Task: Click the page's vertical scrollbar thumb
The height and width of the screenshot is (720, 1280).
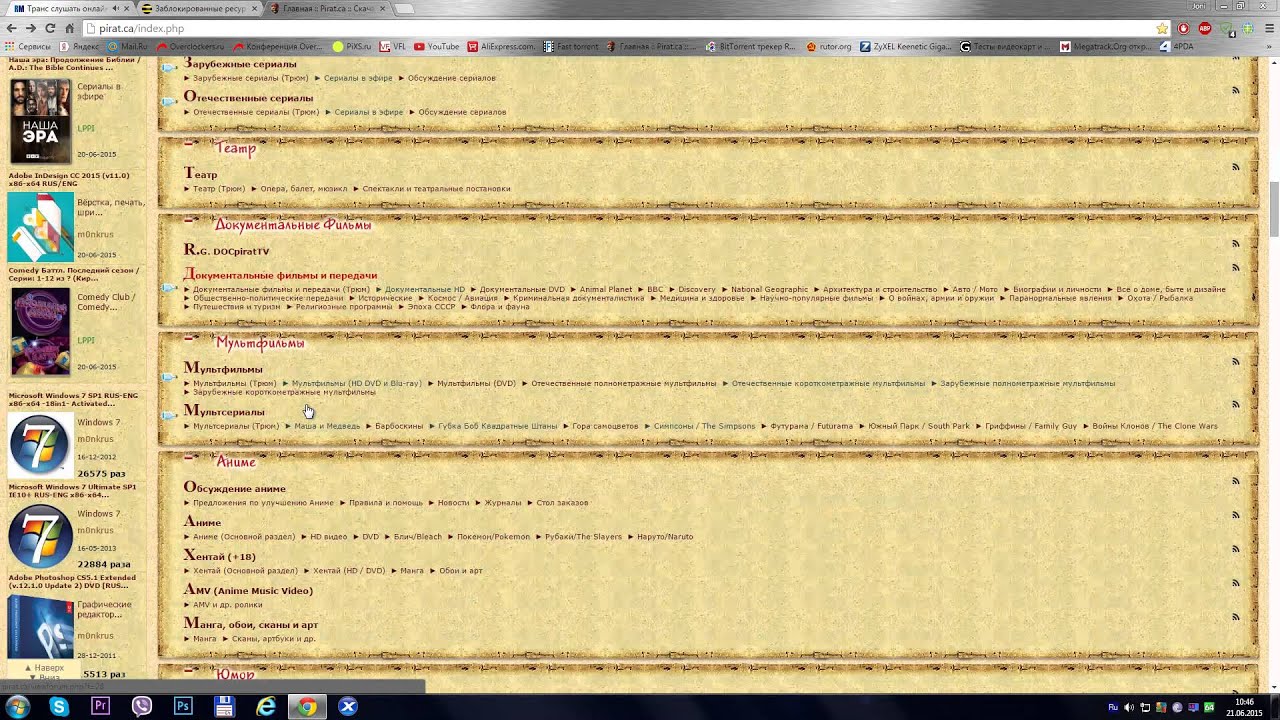Action: pos(1273,210)
